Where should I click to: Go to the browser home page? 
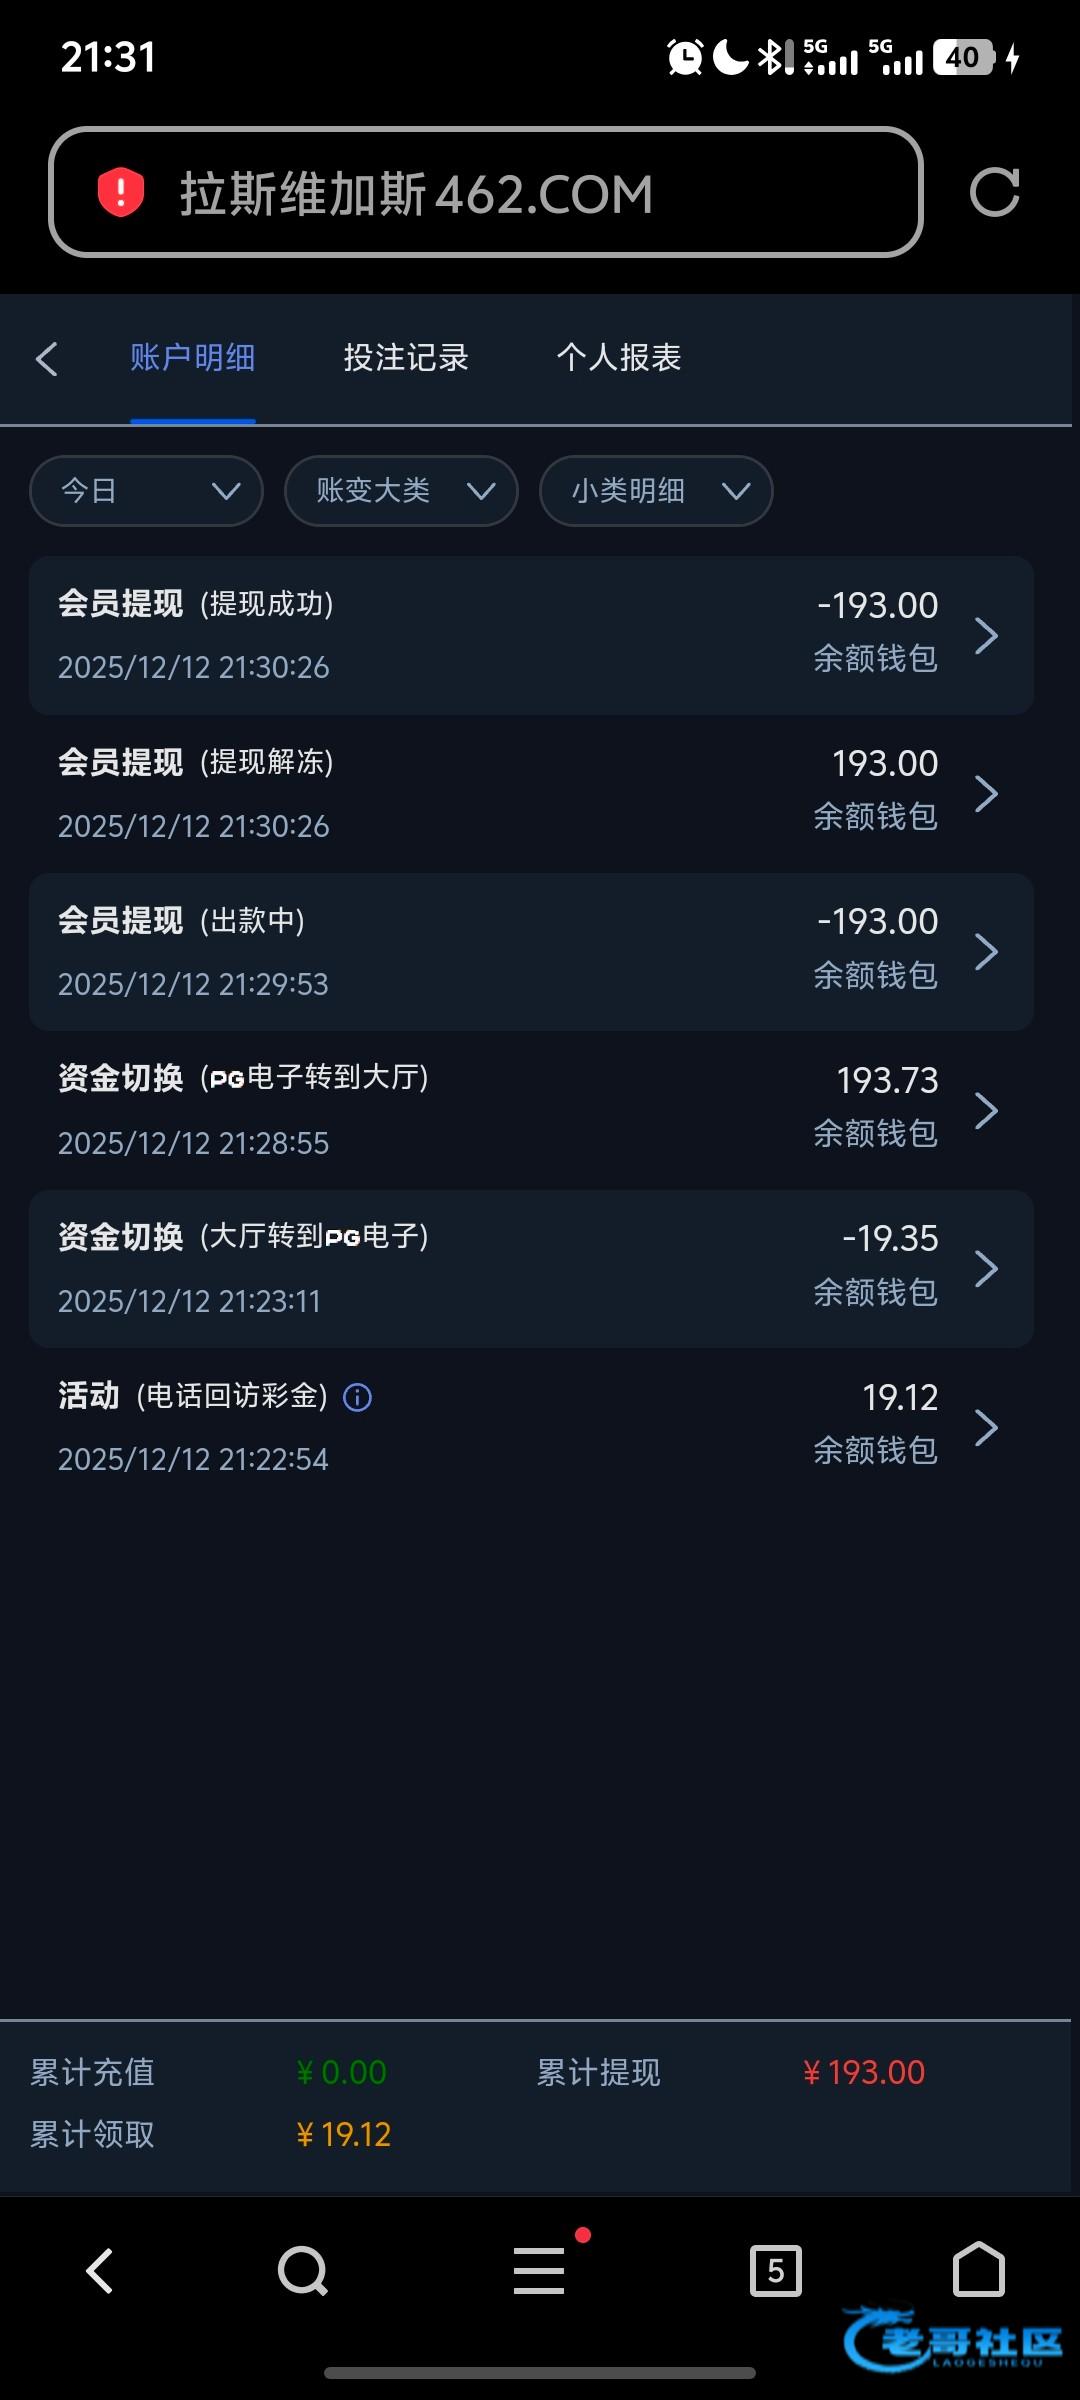[x=978, y=2269]
